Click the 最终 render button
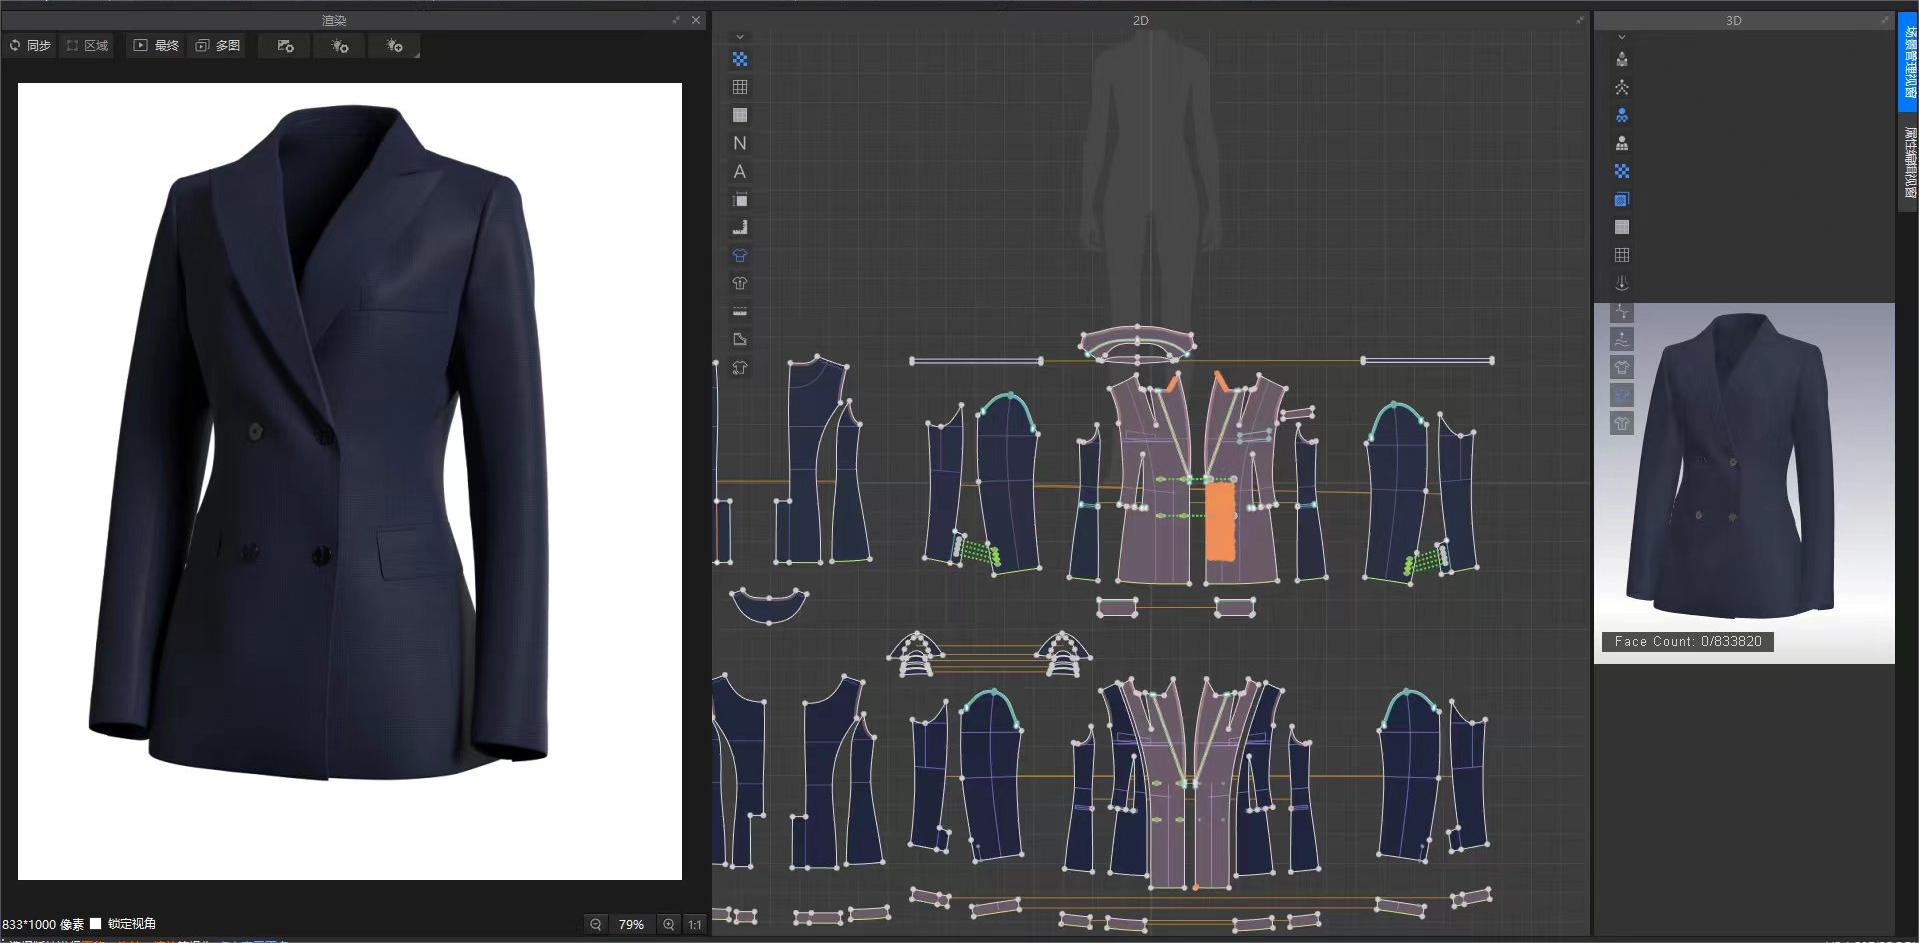This screenshot has height=943, width=1919. tap(155, 46)
